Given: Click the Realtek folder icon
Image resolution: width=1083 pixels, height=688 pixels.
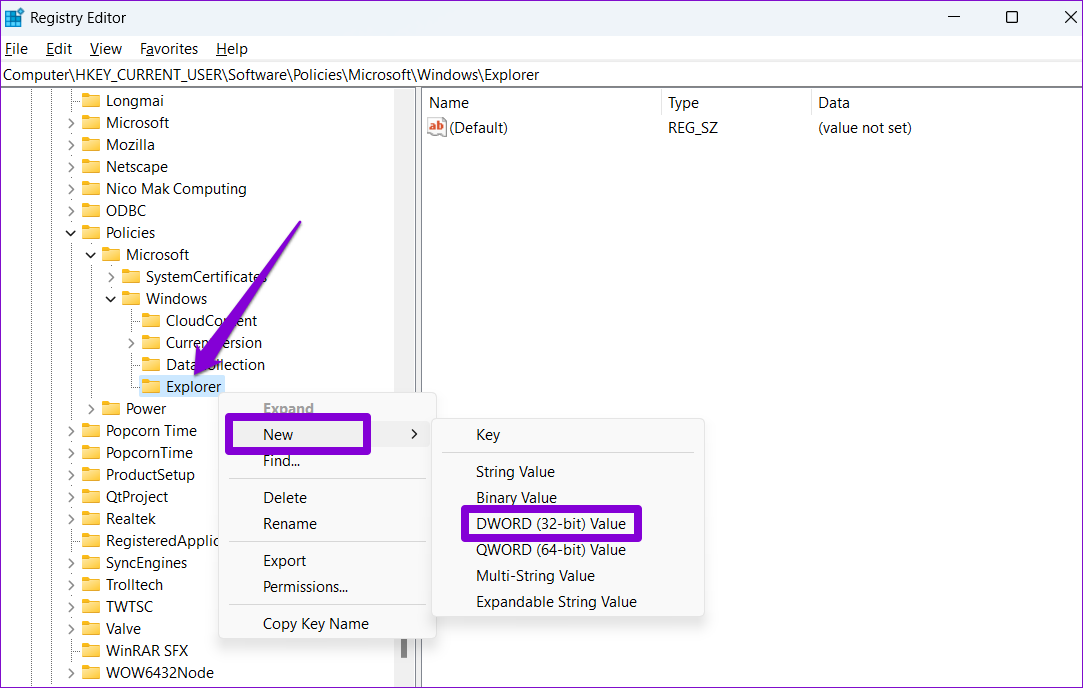Looking at the screenshot, I should tap(91, 518).
